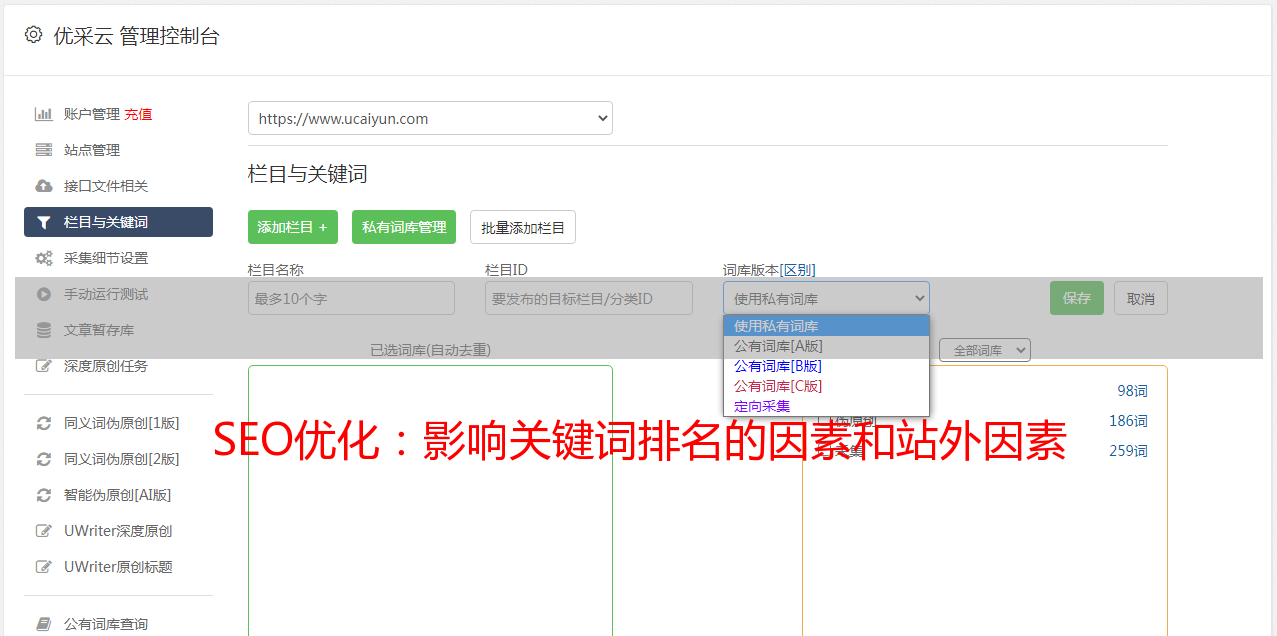Viewport: 1277px width, 636px height.
Task: Focus the 栏目ID input field
Action: click(x=589, y=298)
